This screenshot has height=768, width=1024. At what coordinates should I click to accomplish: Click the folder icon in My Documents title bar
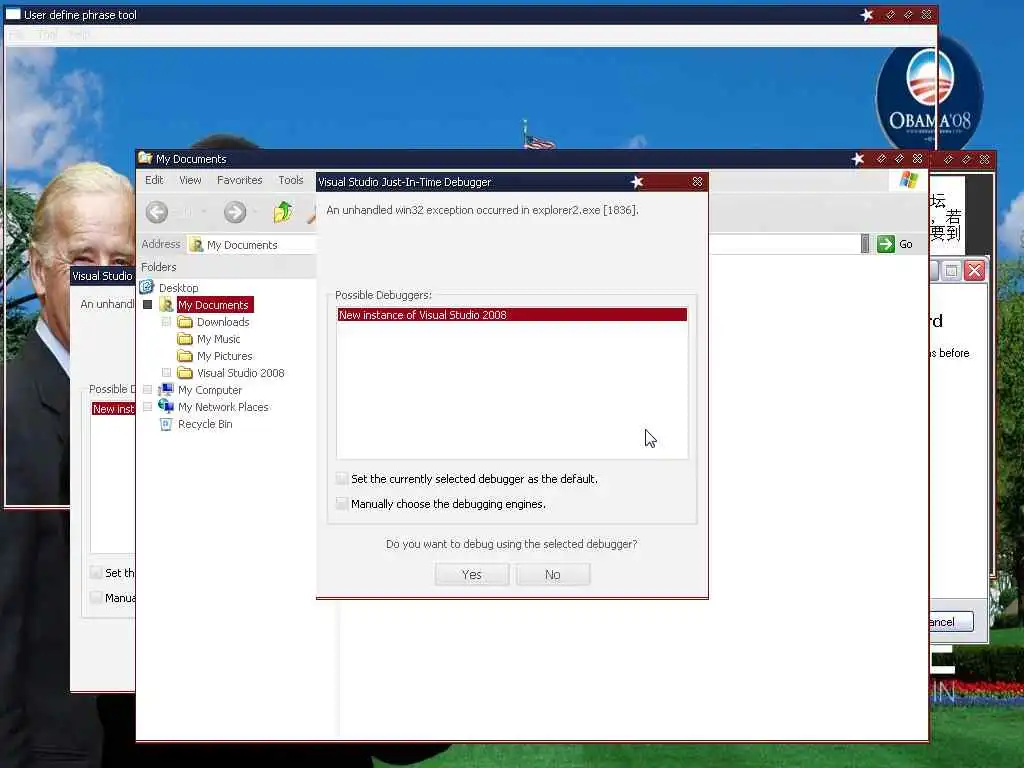coord(145,158)
